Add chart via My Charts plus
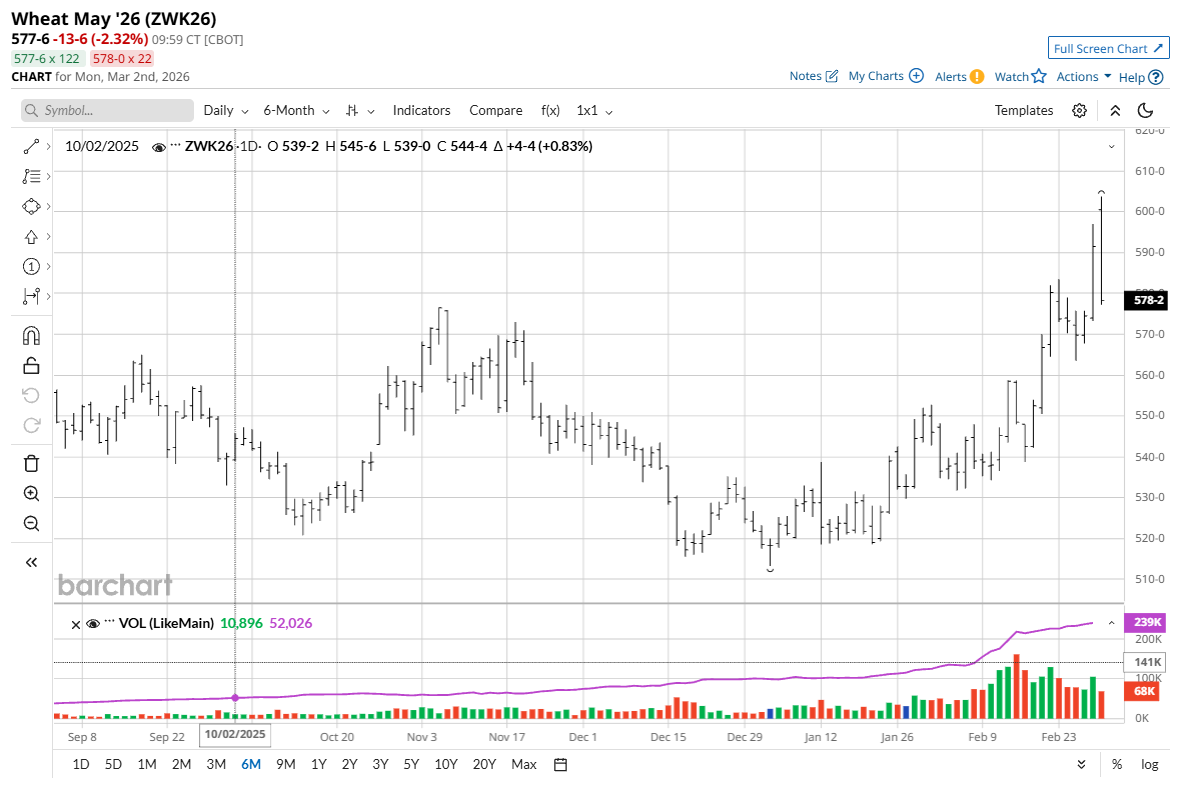The width and height of the screenshot is (1183, 792). pyautogui.click(x=916, y=75)
